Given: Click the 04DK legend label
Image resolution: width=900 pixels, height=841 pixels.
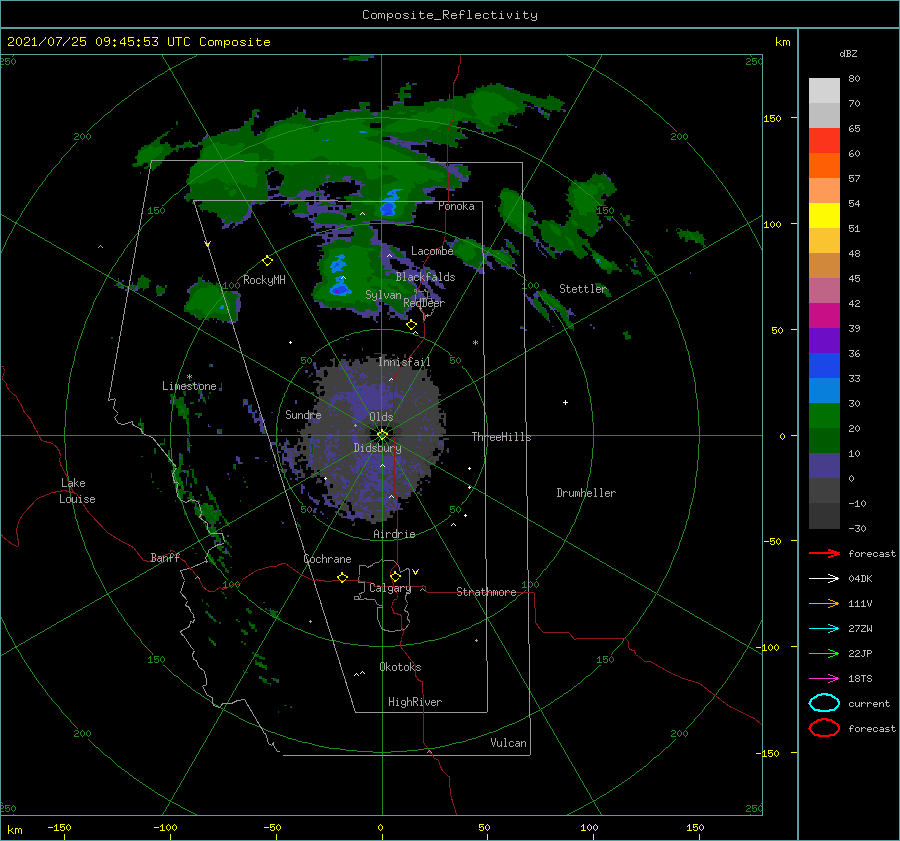Looking at the screenshot, I should (x=860, y=578).
